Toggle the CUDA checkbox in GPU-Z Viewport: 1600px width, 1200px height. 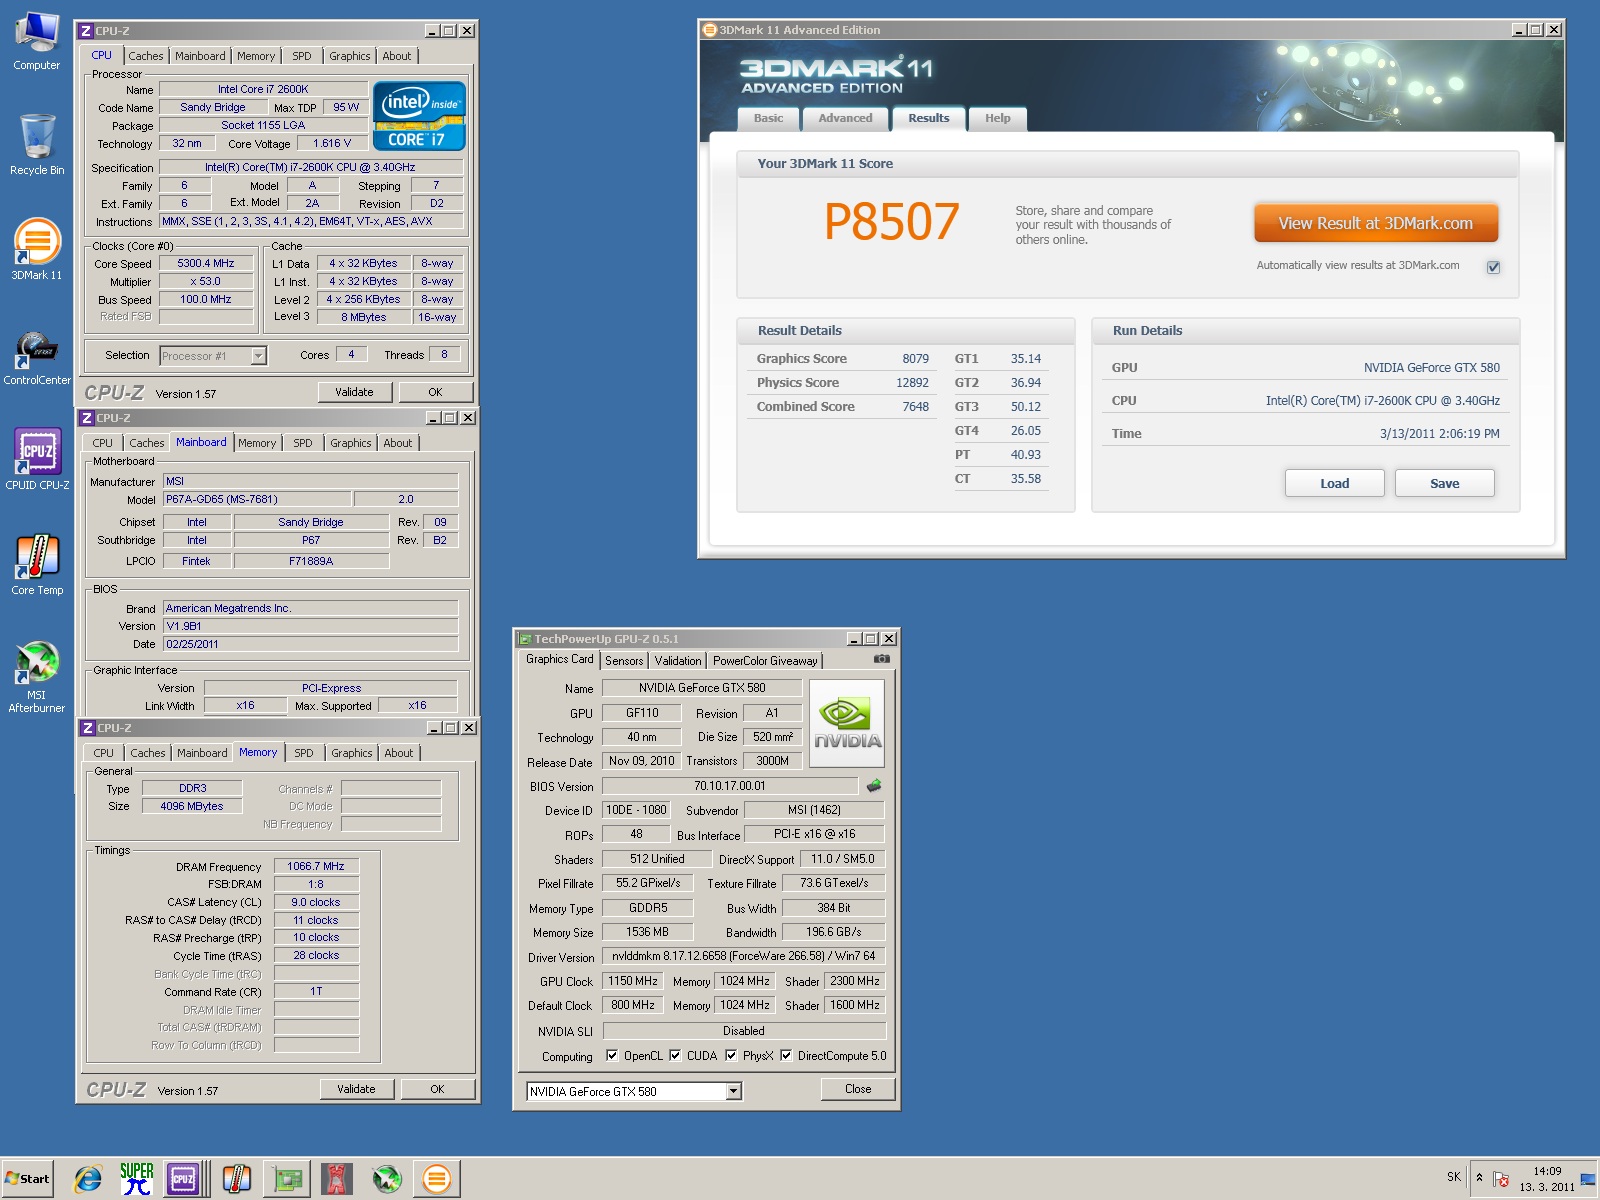(x=675, y=1055)
